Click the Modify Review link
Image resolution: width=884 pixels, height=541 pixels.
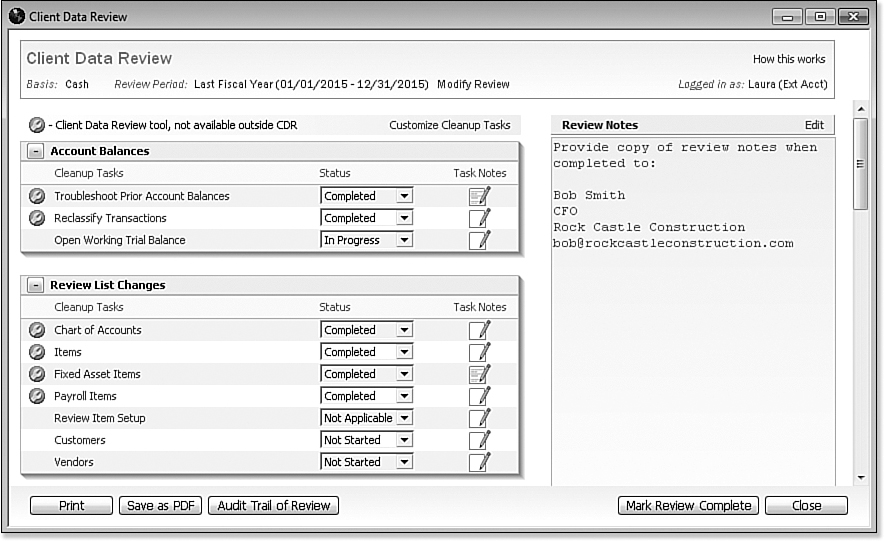(x=473, y=84)
